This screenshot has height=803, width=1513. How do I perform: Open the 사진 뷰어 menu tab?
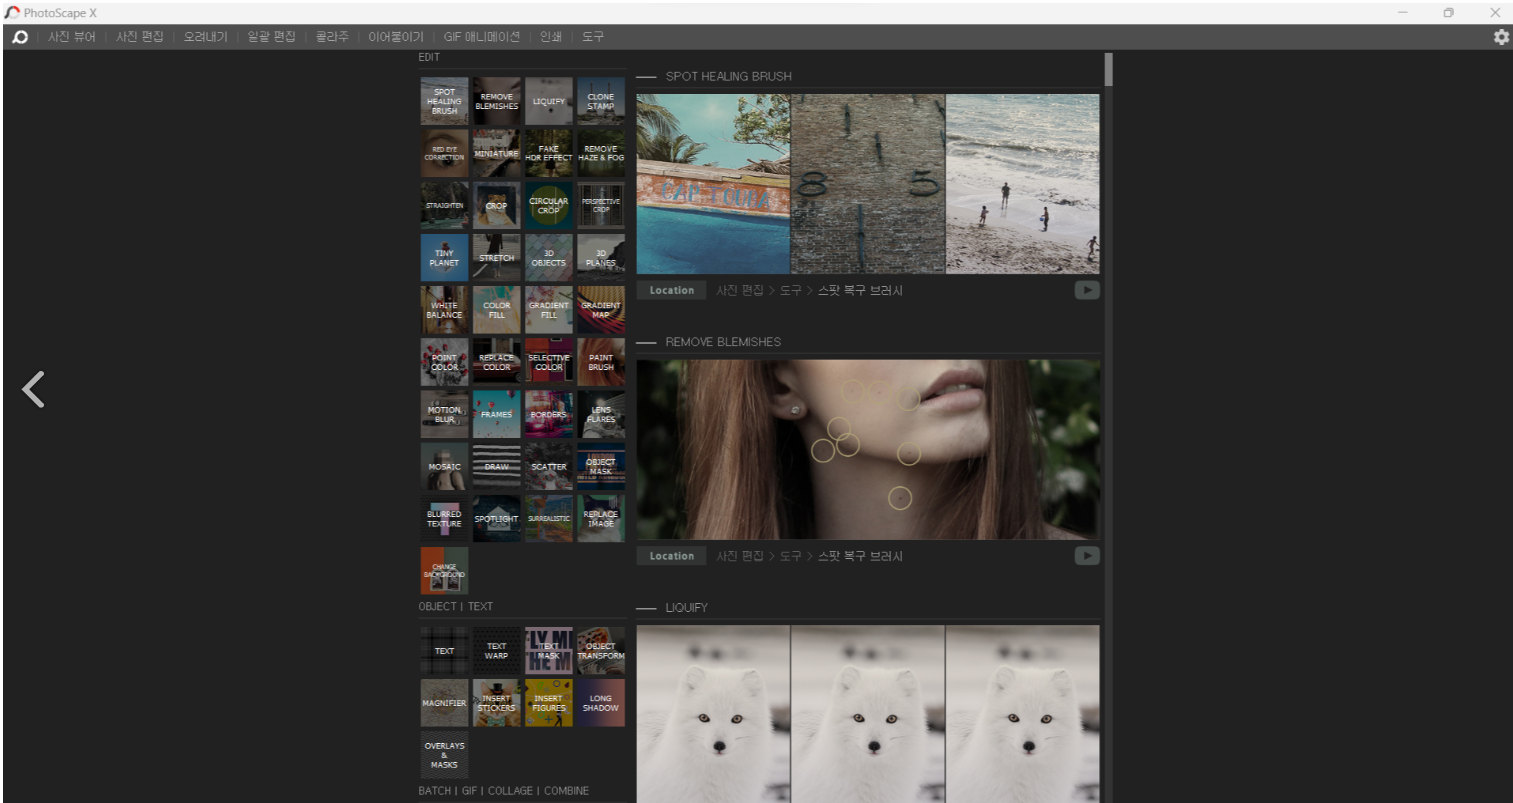[72, 37]
